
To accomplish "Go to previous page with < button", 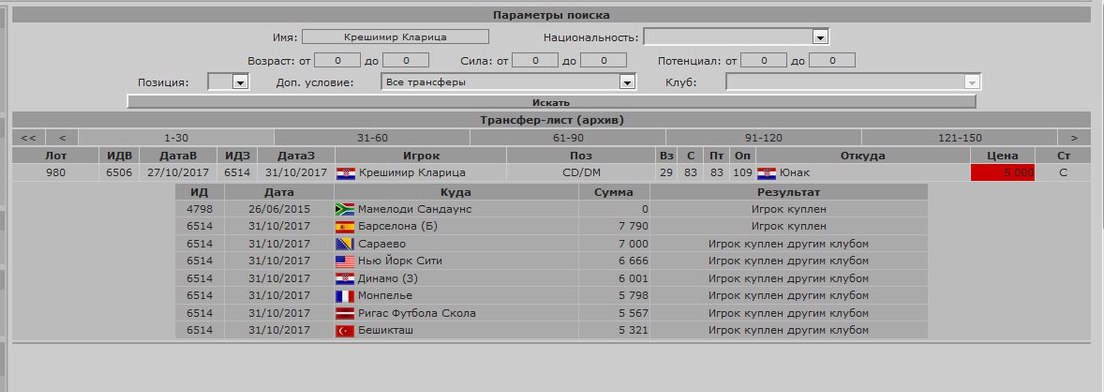I will tap(62, 138).
